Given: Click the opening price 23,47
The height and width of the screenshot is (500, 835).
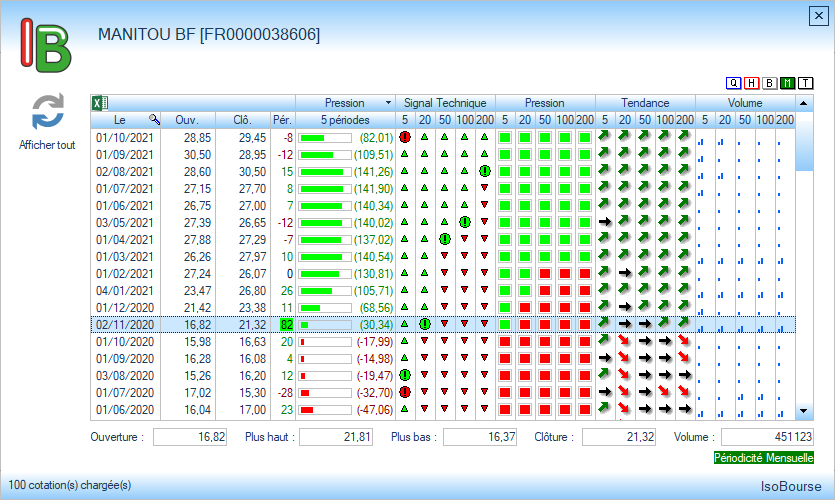Looking at the screenshot, I should (x=198, y=291).
